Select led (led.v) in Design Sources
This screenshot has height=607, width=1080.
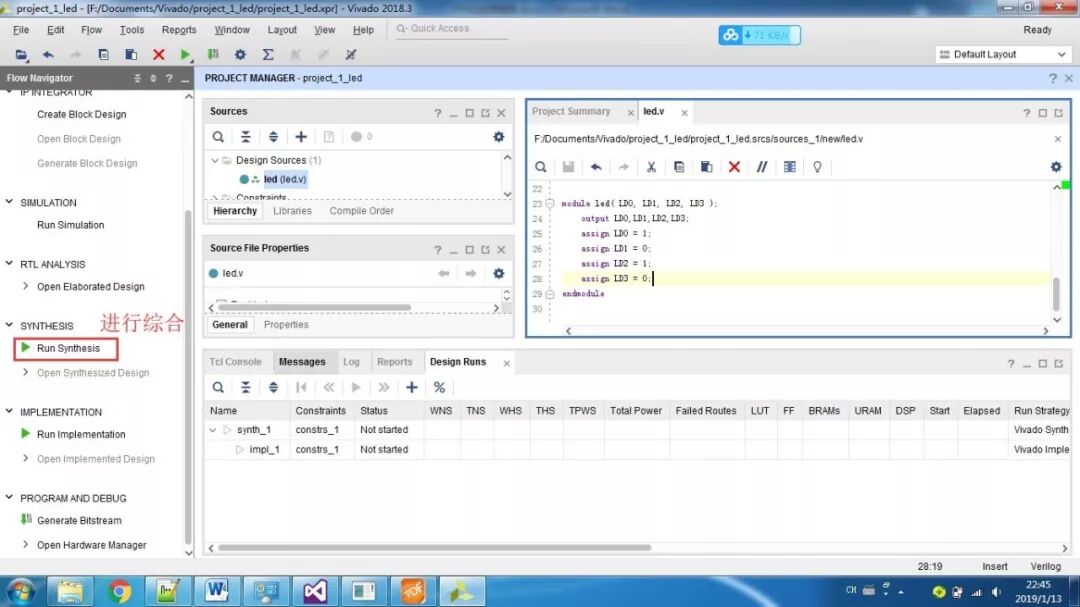[x=284, y=179]
